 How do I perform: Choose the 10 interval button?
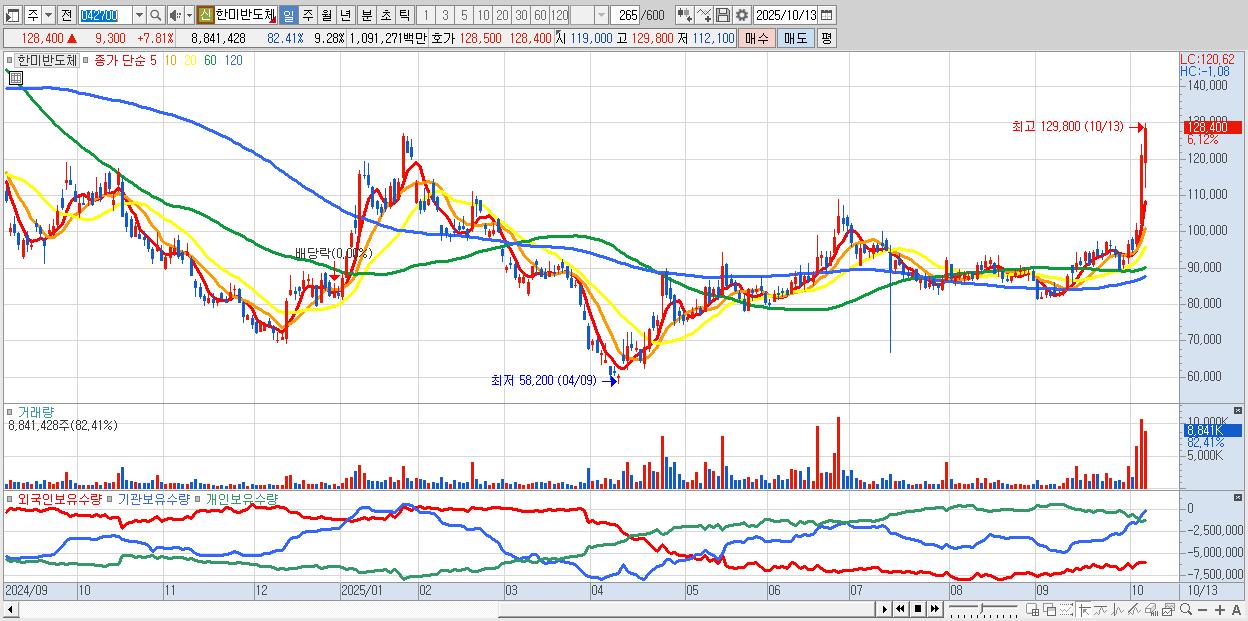[x=483, y=15]
